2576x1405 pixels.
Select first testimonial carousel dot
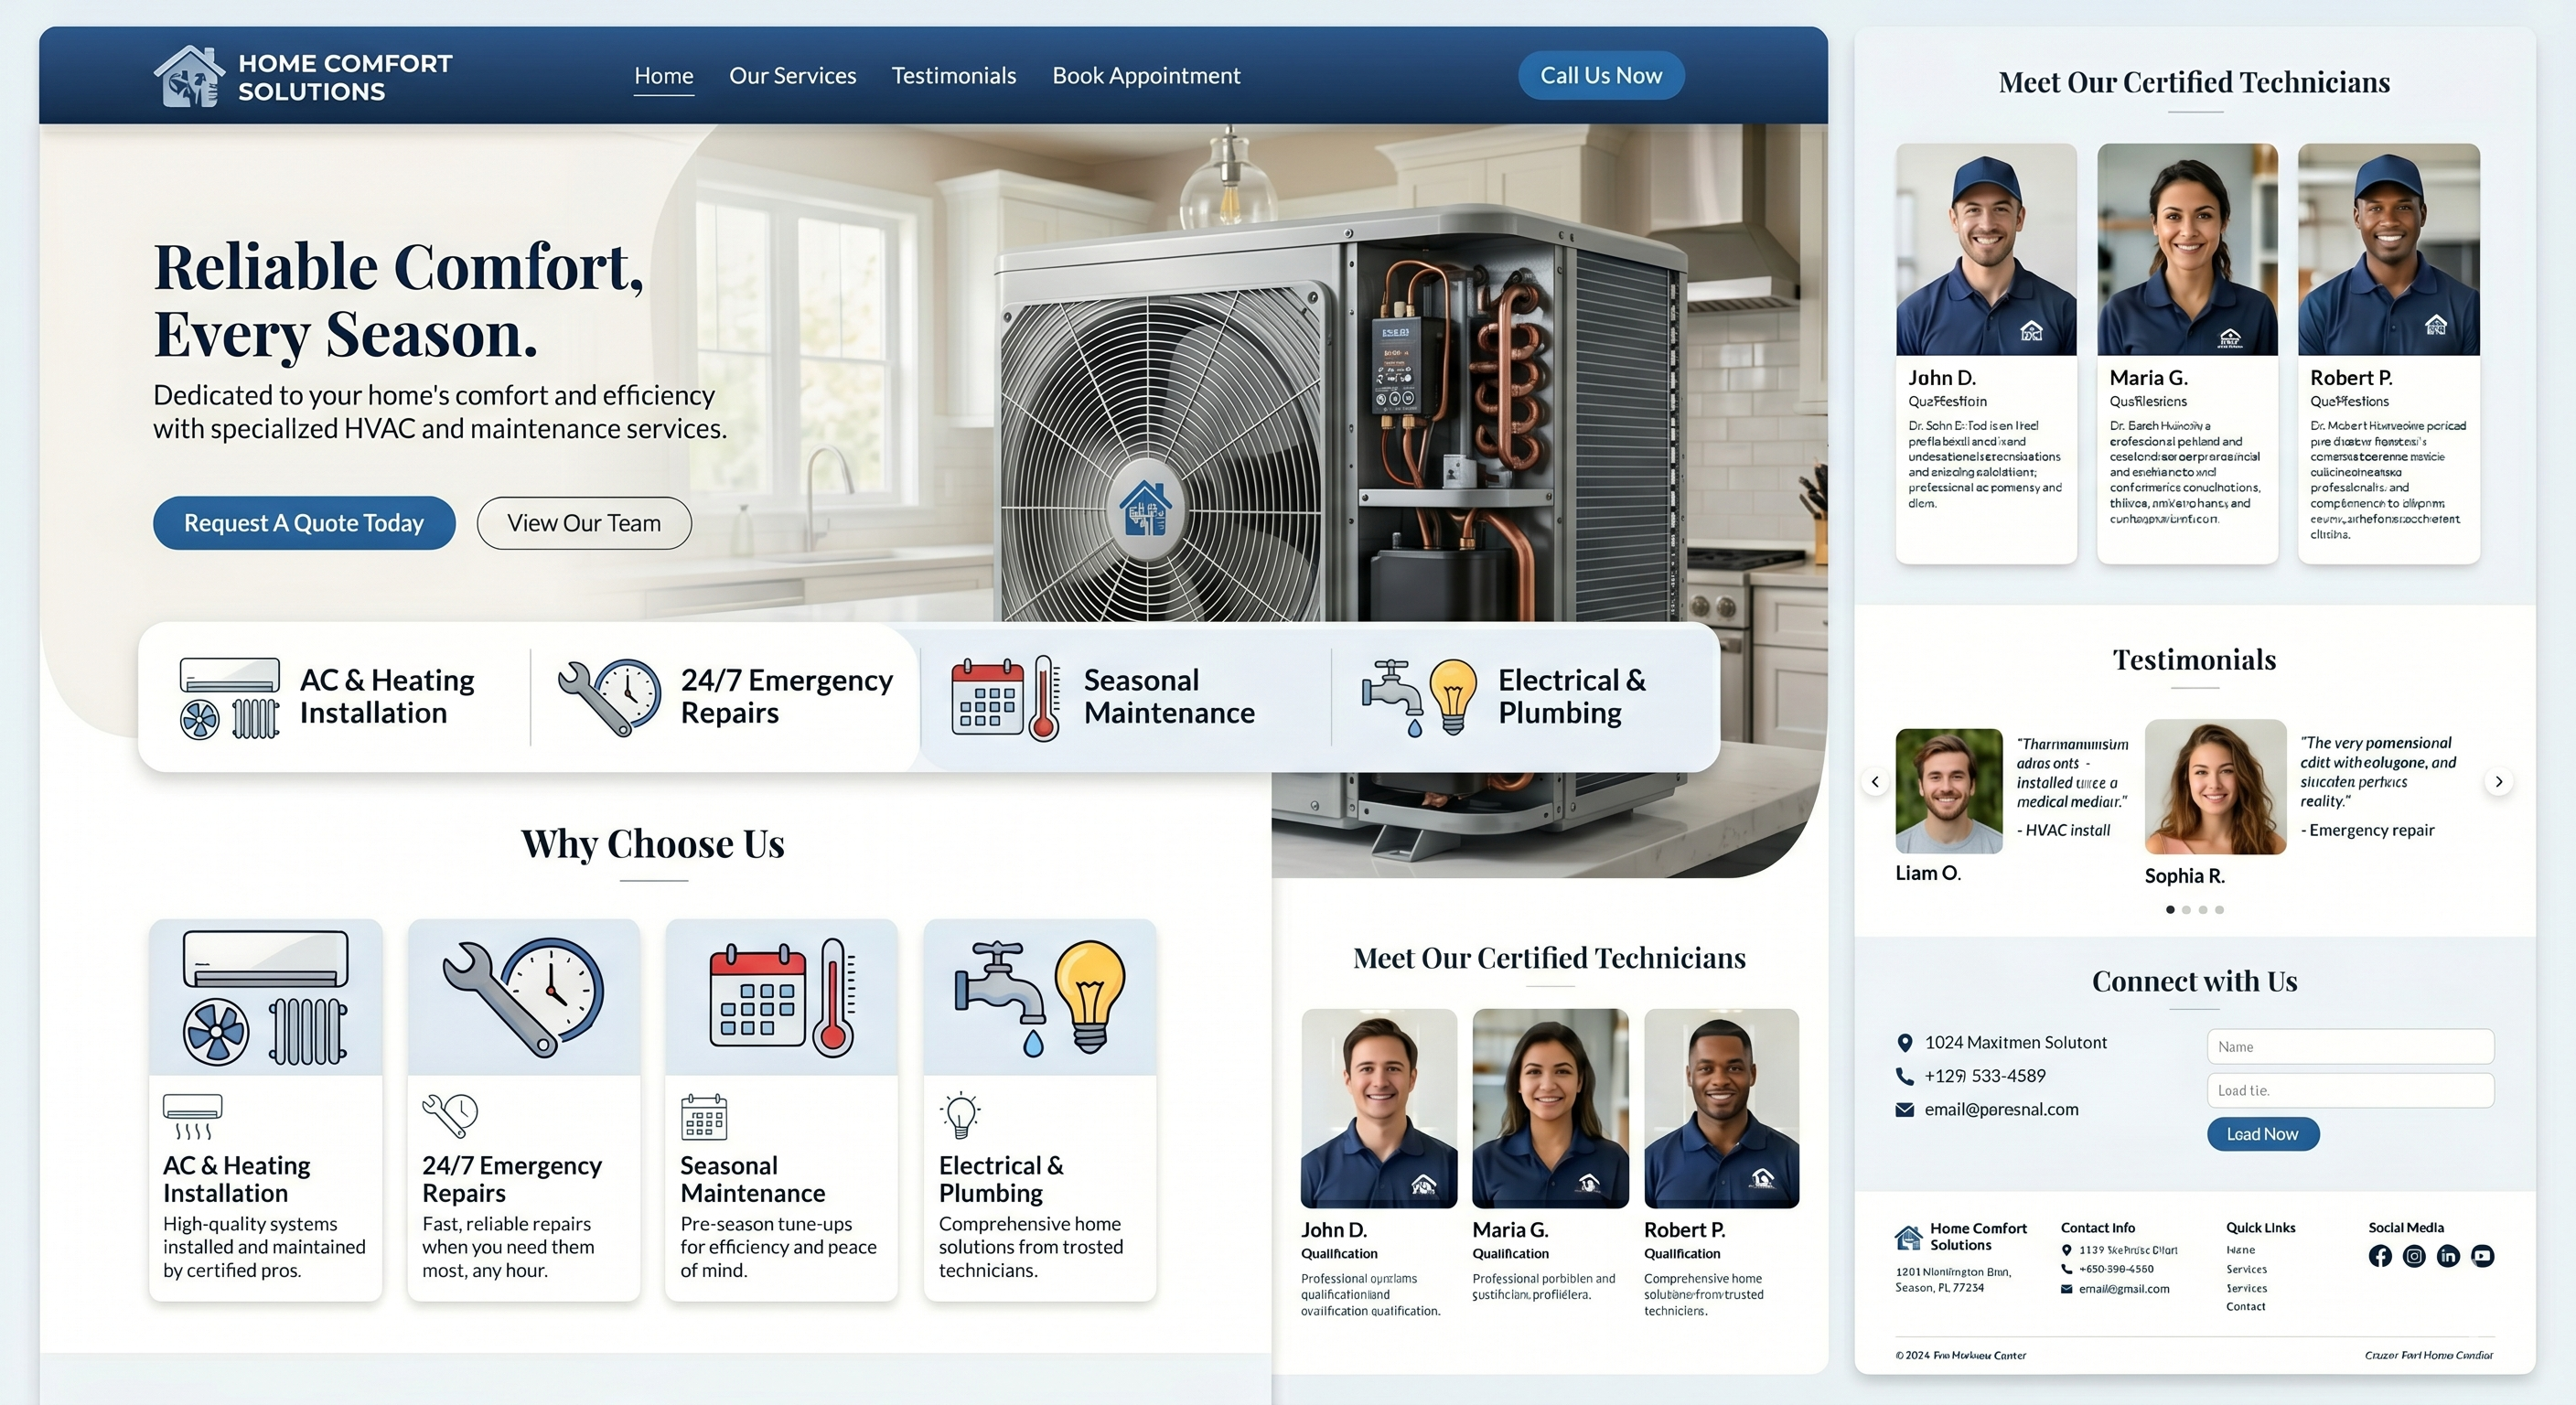(2170, 910)
